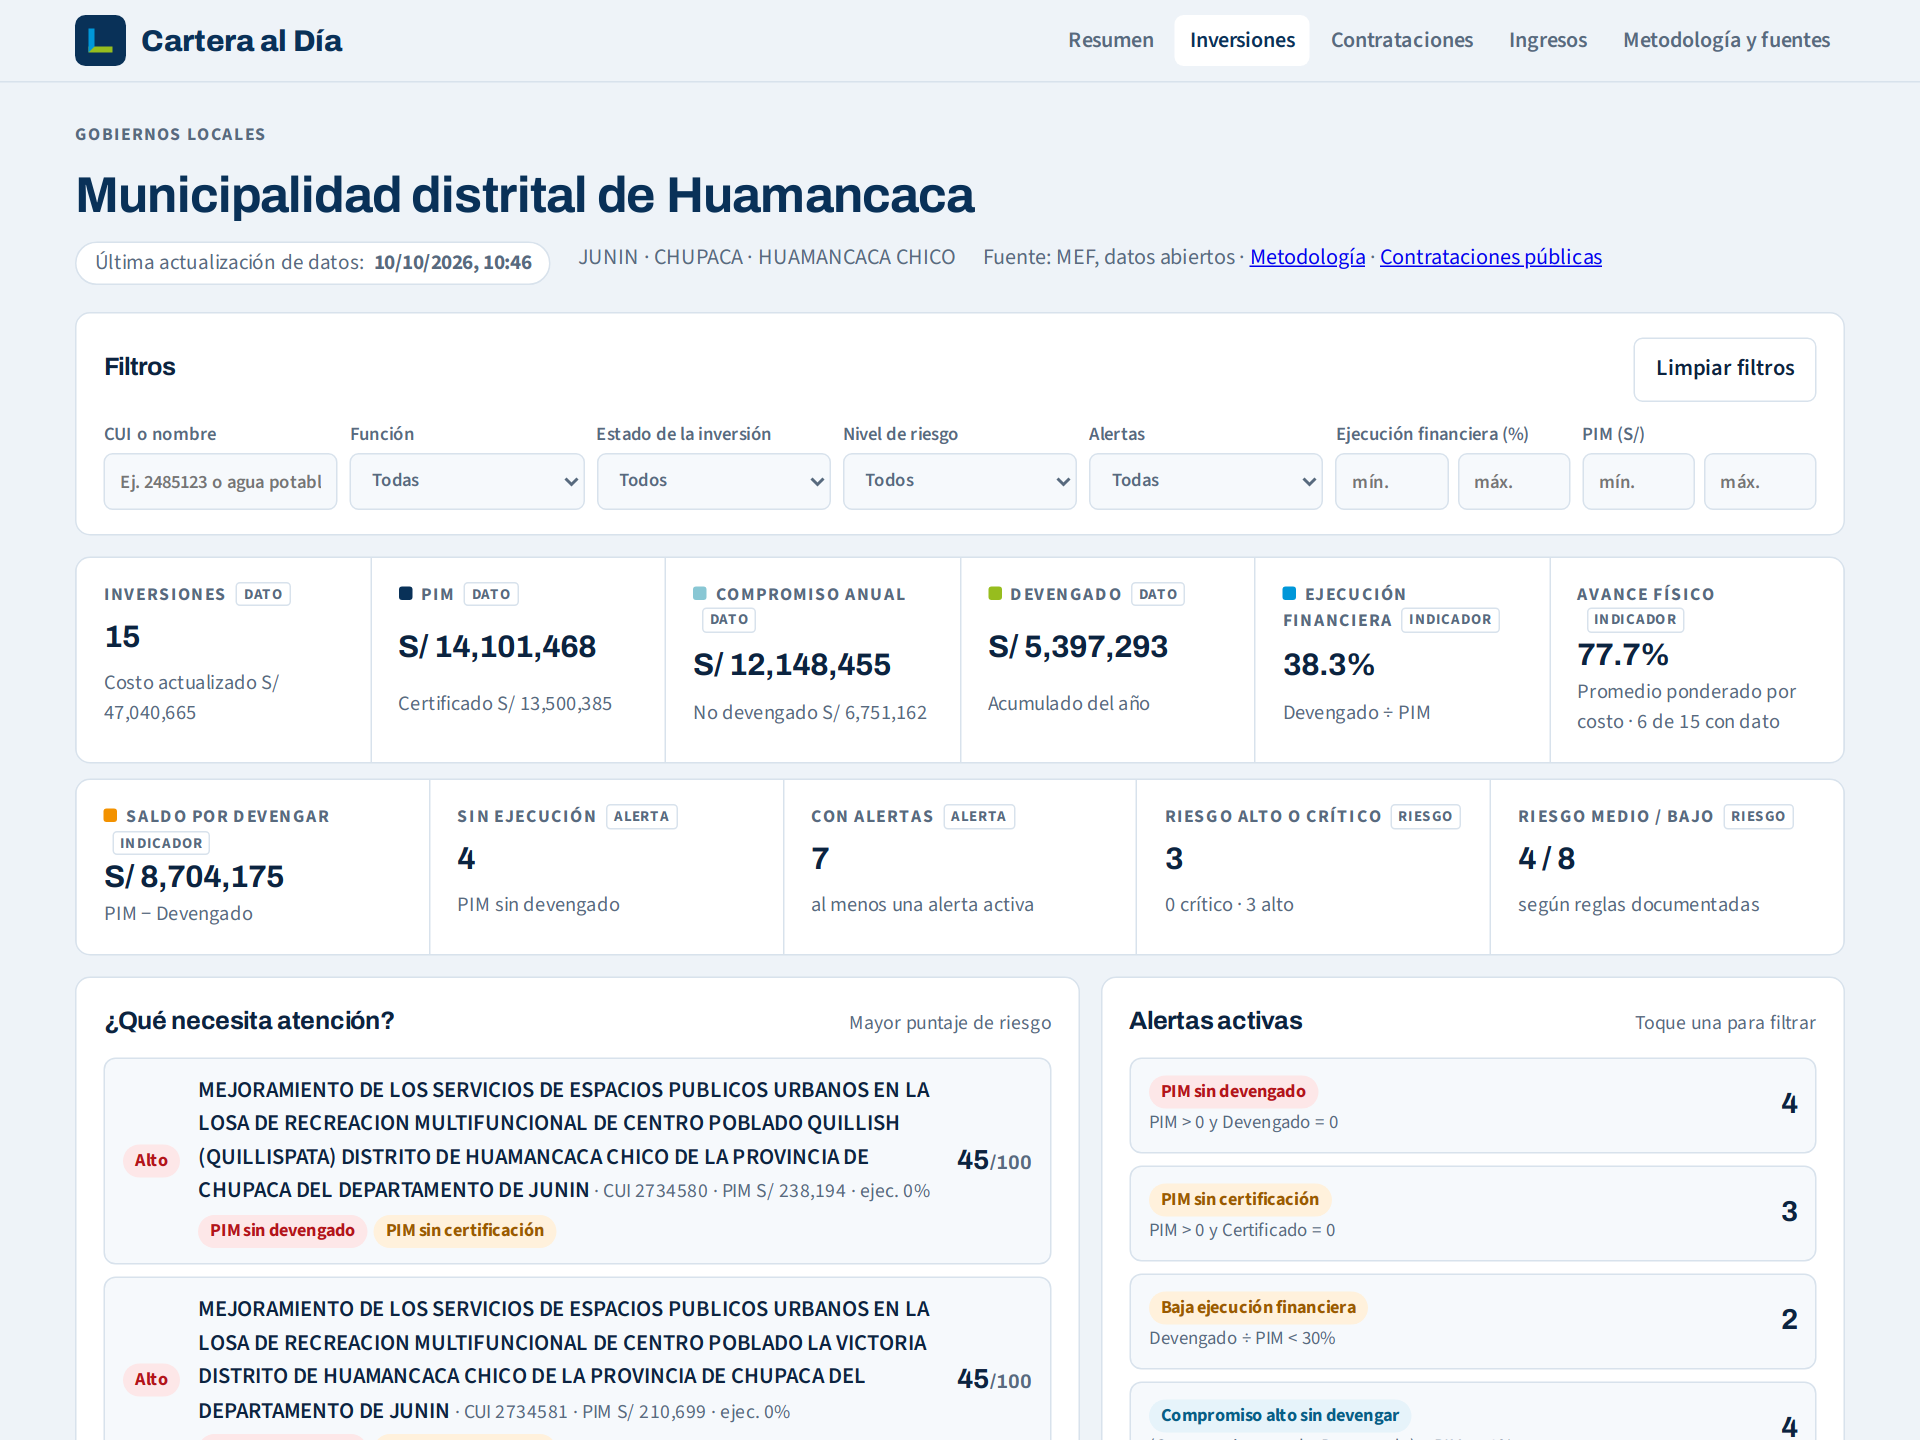
Task: Click the orange Saldo por Devengar square
Action: coord(111,815)
